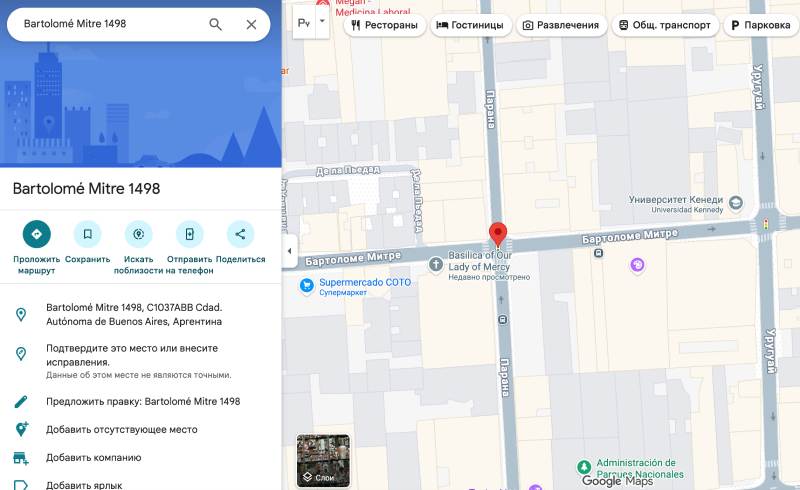Click bus stop icon below Бартоломе Митре label
The width and height of the screenshot is (800, 490).
598,253
